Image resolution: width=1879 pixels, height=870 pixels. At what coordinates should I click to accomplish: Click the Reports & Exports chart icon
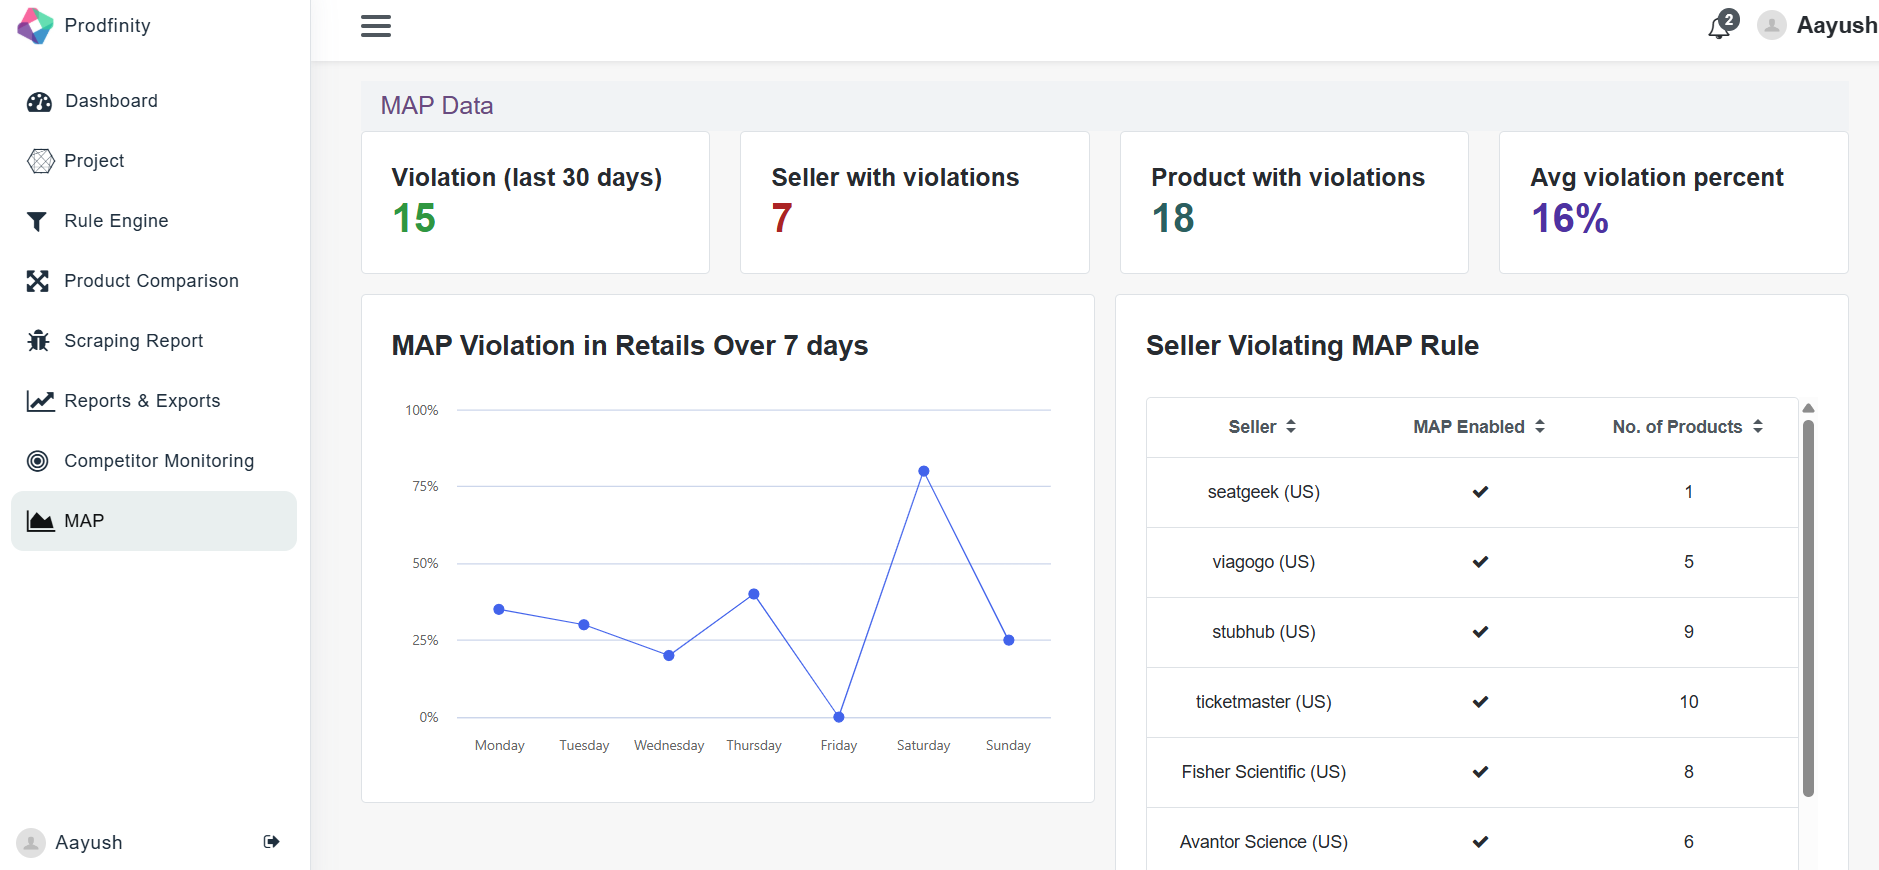click(40, 401)
